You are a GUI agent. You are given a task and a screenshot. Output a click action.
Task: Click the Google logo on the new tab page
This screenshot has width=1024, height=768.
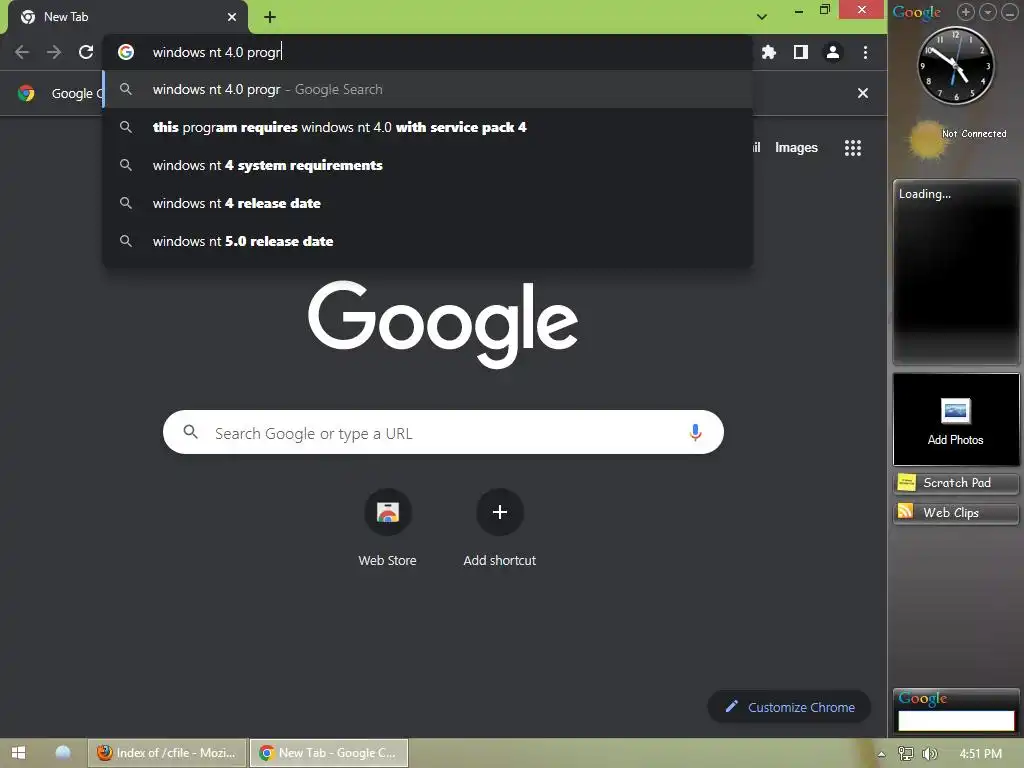(443, 324)
